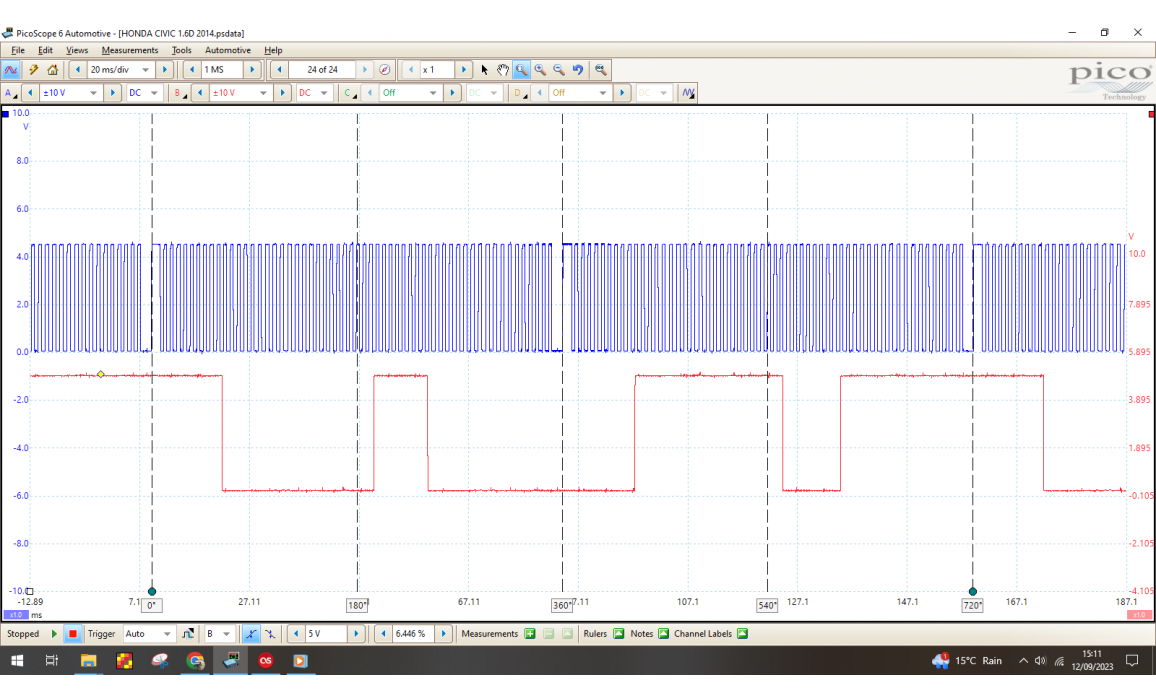Open the Automotive menu
Viewport: 1156px width, 700px height.
point(228,50)
